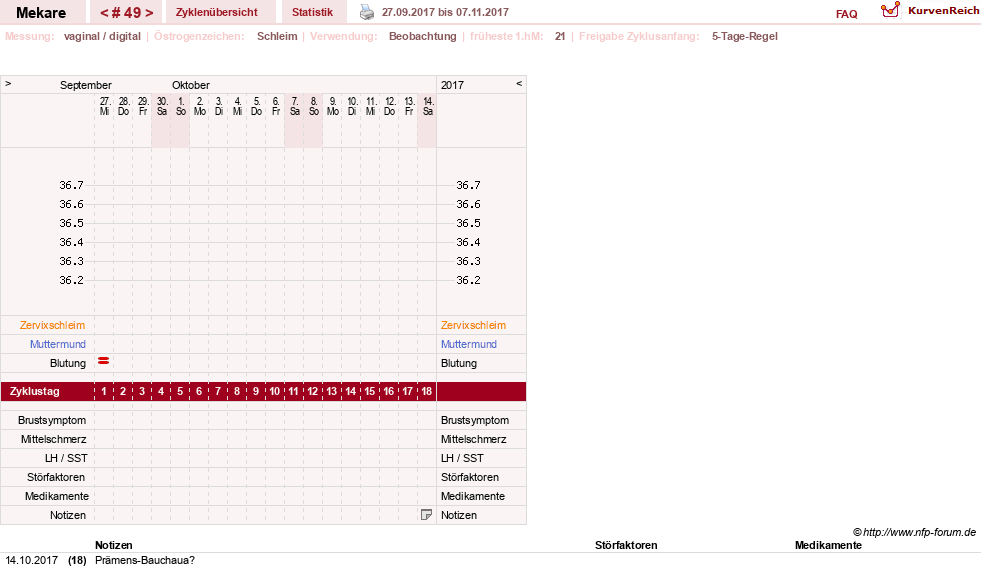Click the cycle number '< # 49 >' tab
The width and height of the screenshot is (981, 584).
[126, 13]
